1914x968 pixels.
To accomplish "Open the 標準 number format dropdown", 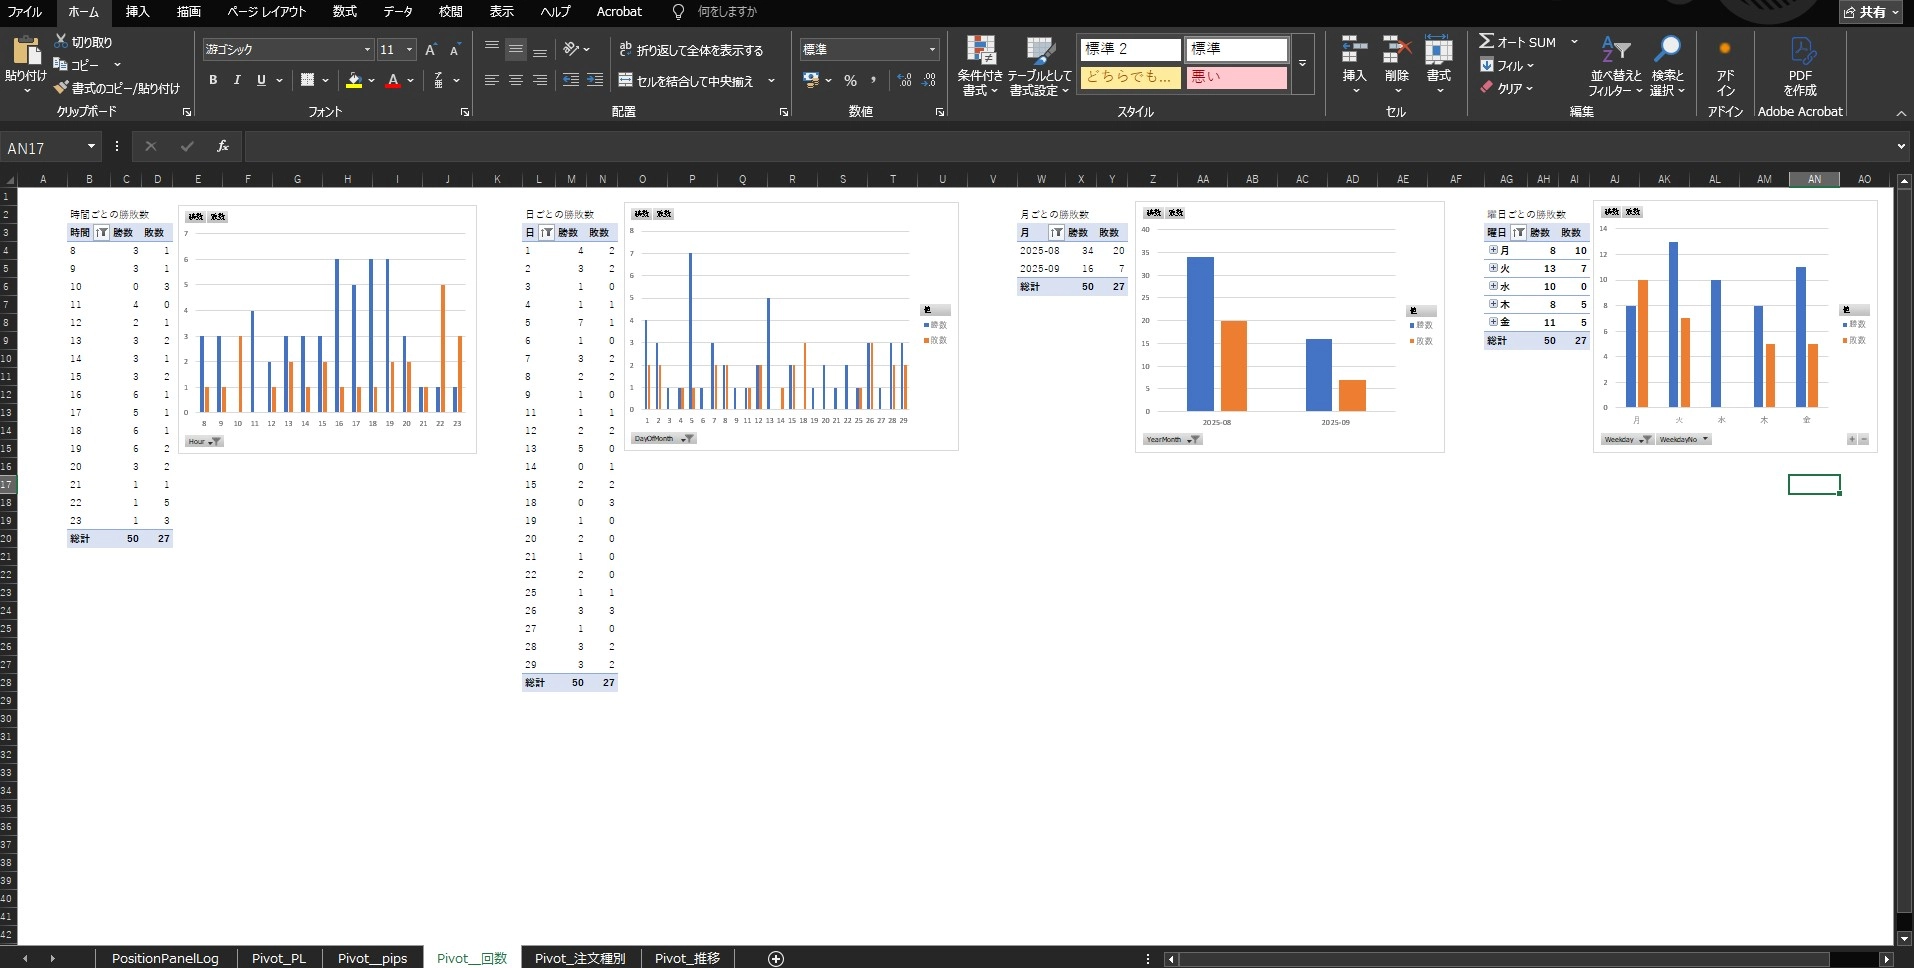I will (932, 50).
